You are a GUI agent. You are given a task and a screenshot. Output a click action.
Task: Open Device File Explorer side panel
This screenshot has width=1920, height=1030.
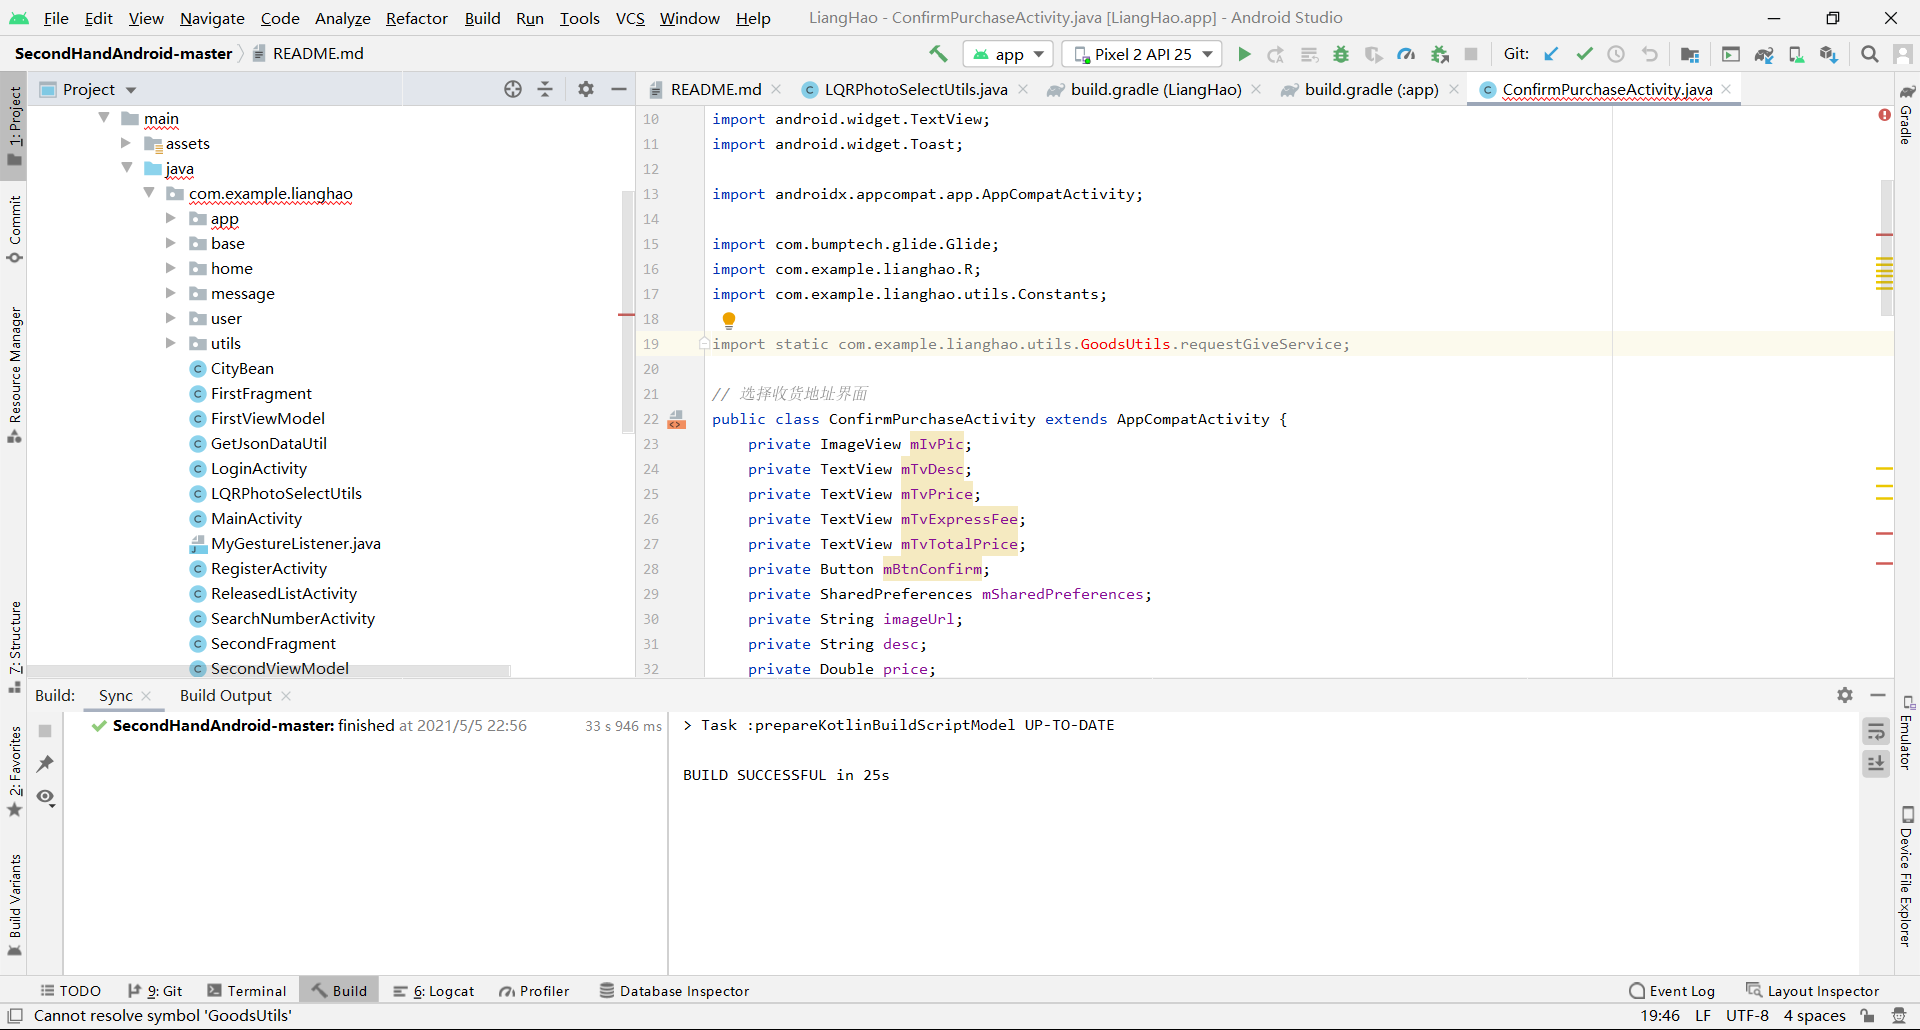(1906, 877)
